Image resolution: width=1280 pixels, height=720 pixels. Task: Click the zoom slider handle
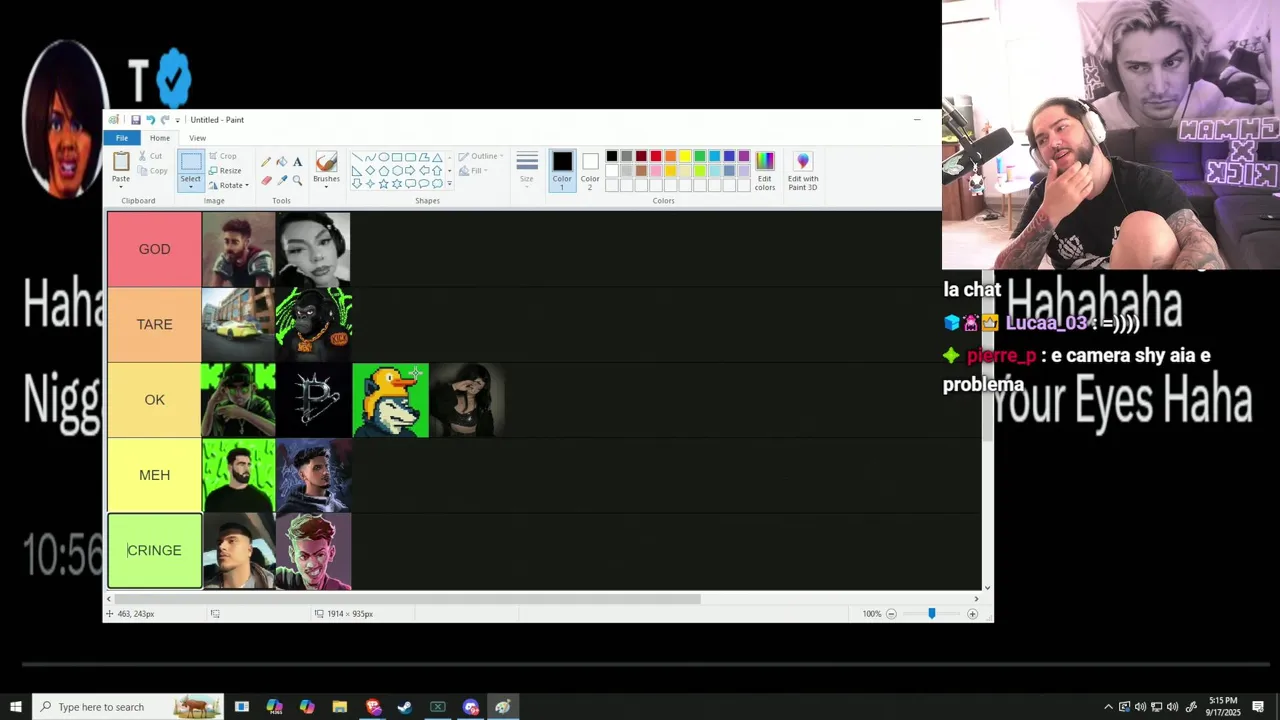click(931, 614)
